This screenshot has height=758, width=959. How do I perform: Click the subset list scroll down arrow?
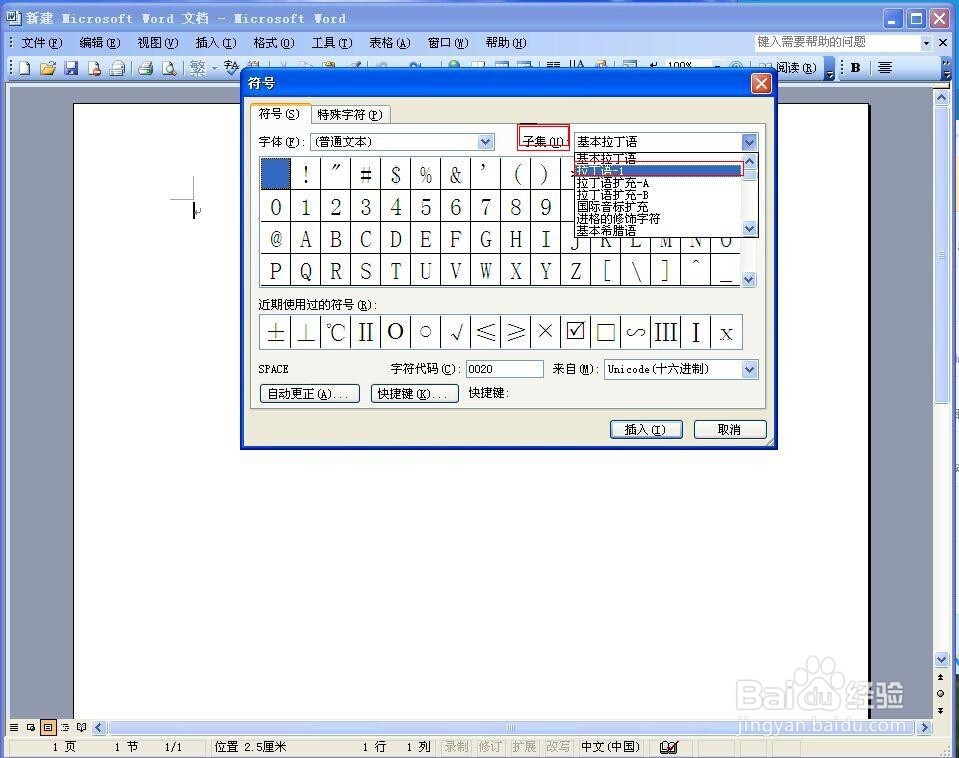[750, 229]
